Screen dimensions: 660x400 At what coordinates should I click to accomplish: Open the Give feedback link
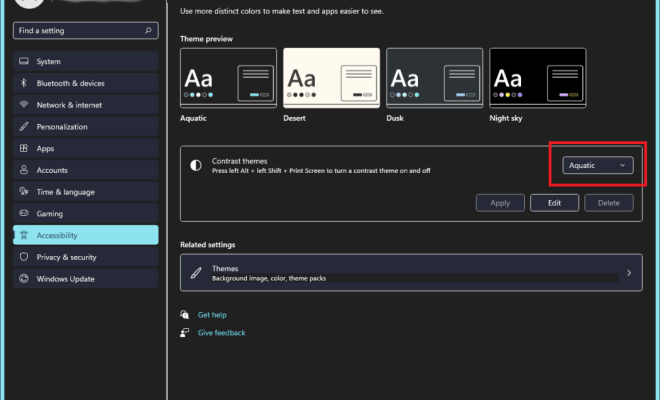pos(221,333)
